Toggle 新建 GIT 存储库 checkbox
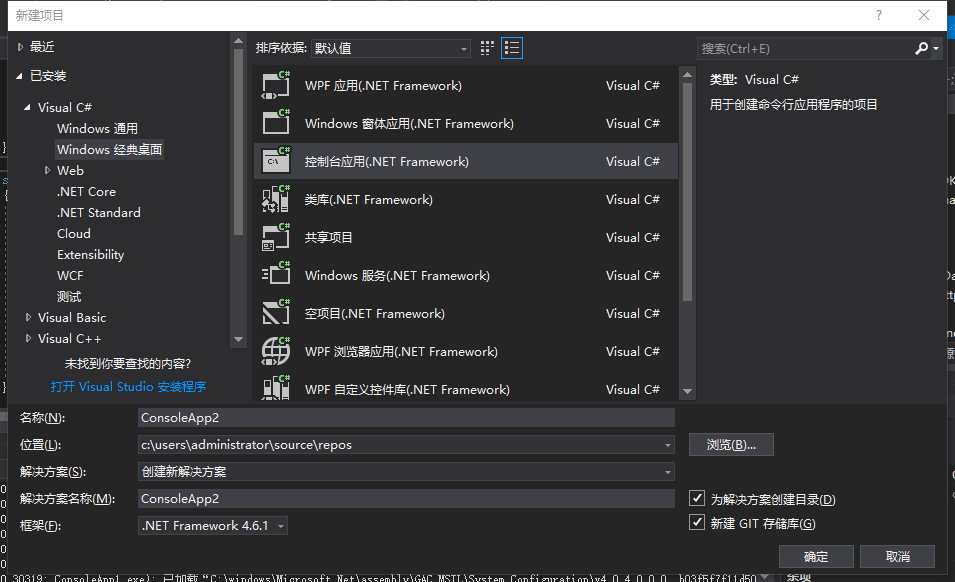The image size is (955, 582). coord(697,522)
